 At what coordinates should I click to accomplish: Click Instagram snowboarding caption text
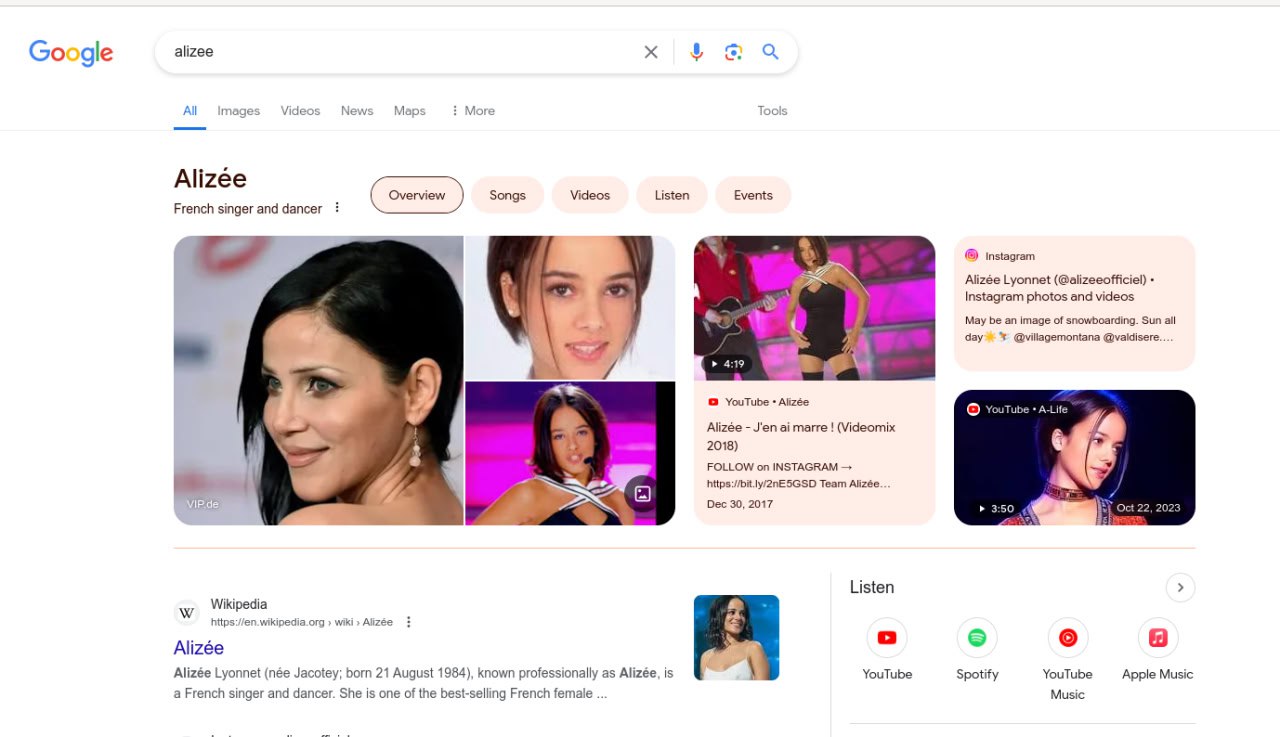pyautogui.click(x=1070, y=329)
